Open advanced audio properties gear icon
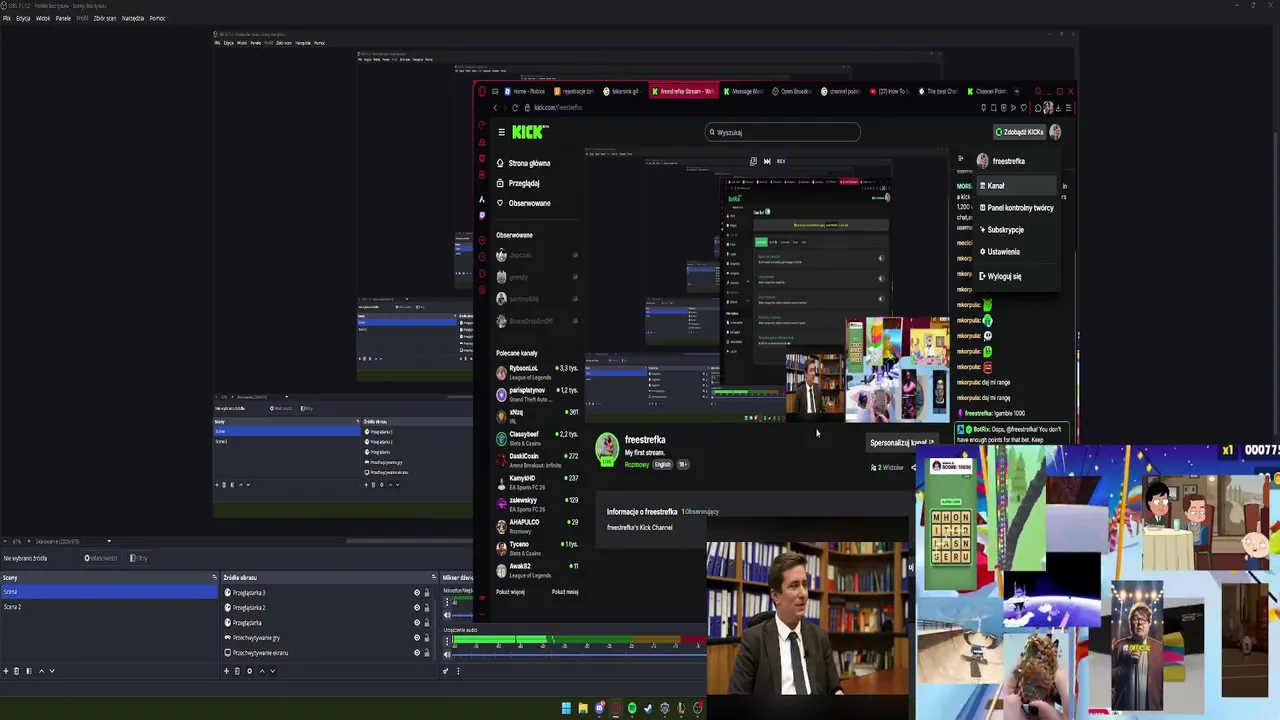Image resolution: width=1280 pixels, height=720 pixels. pos(446,671)
